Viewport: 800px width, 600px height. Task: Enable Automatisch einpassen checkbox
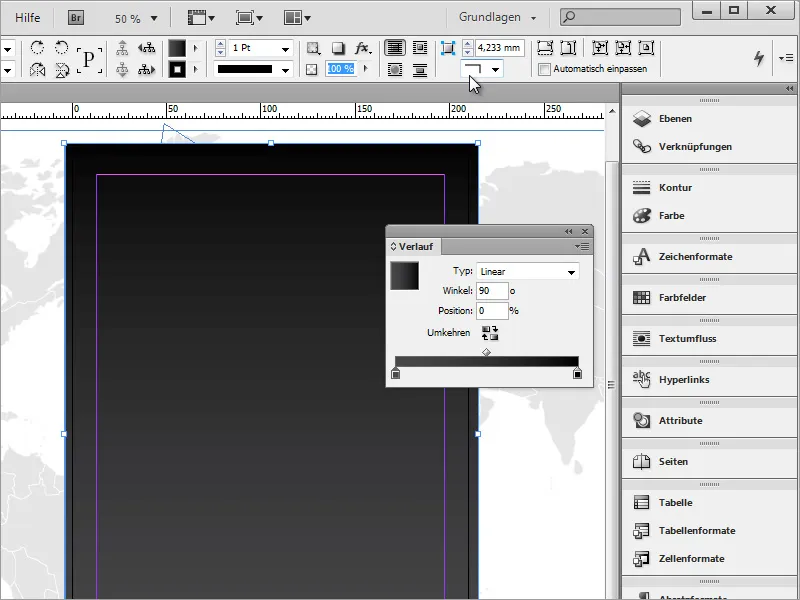click(544, 69)
